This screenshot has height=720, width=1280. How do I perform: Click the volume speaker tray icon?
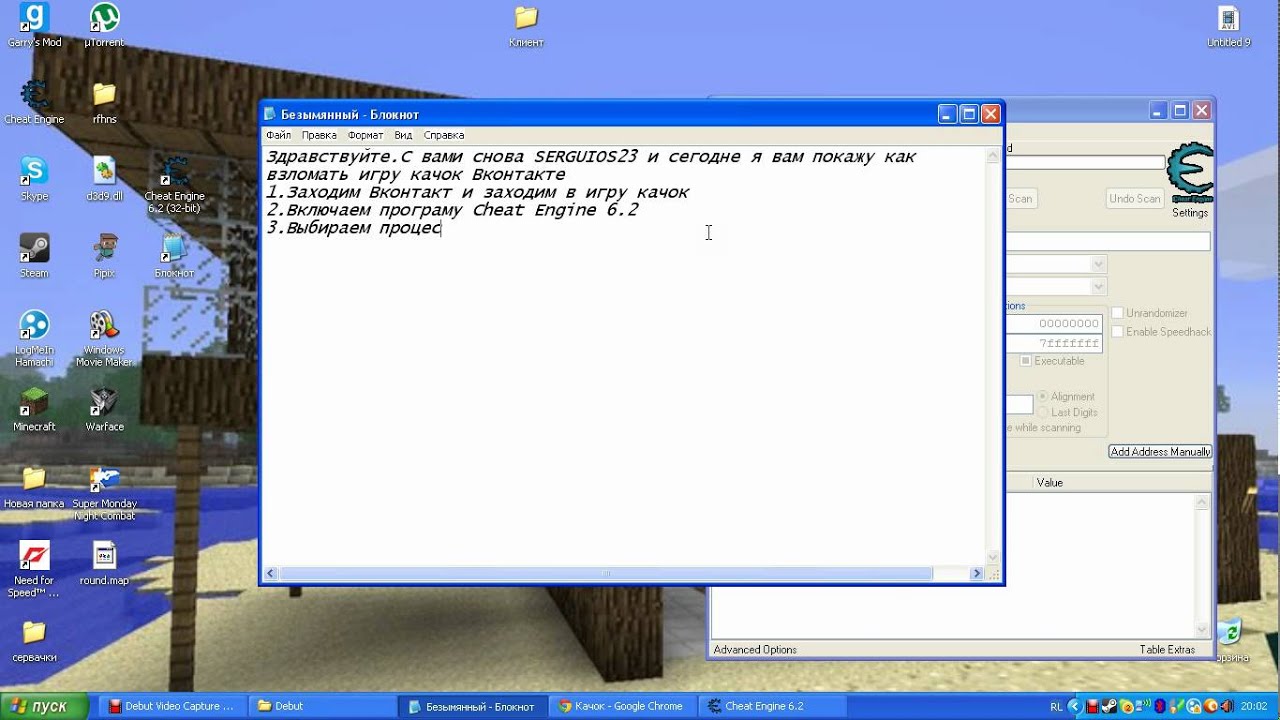coord(1226,706)
